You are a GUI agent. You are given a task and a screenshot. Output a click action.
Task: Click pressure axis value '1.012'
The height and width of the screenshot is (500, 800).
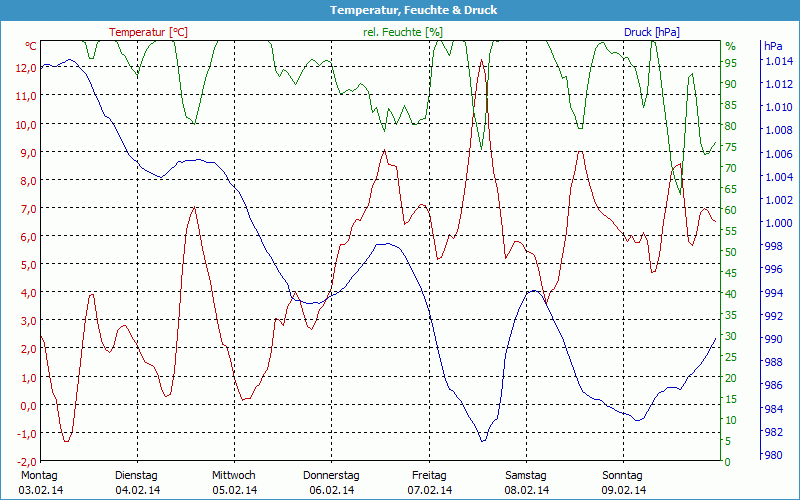point(779,84)
